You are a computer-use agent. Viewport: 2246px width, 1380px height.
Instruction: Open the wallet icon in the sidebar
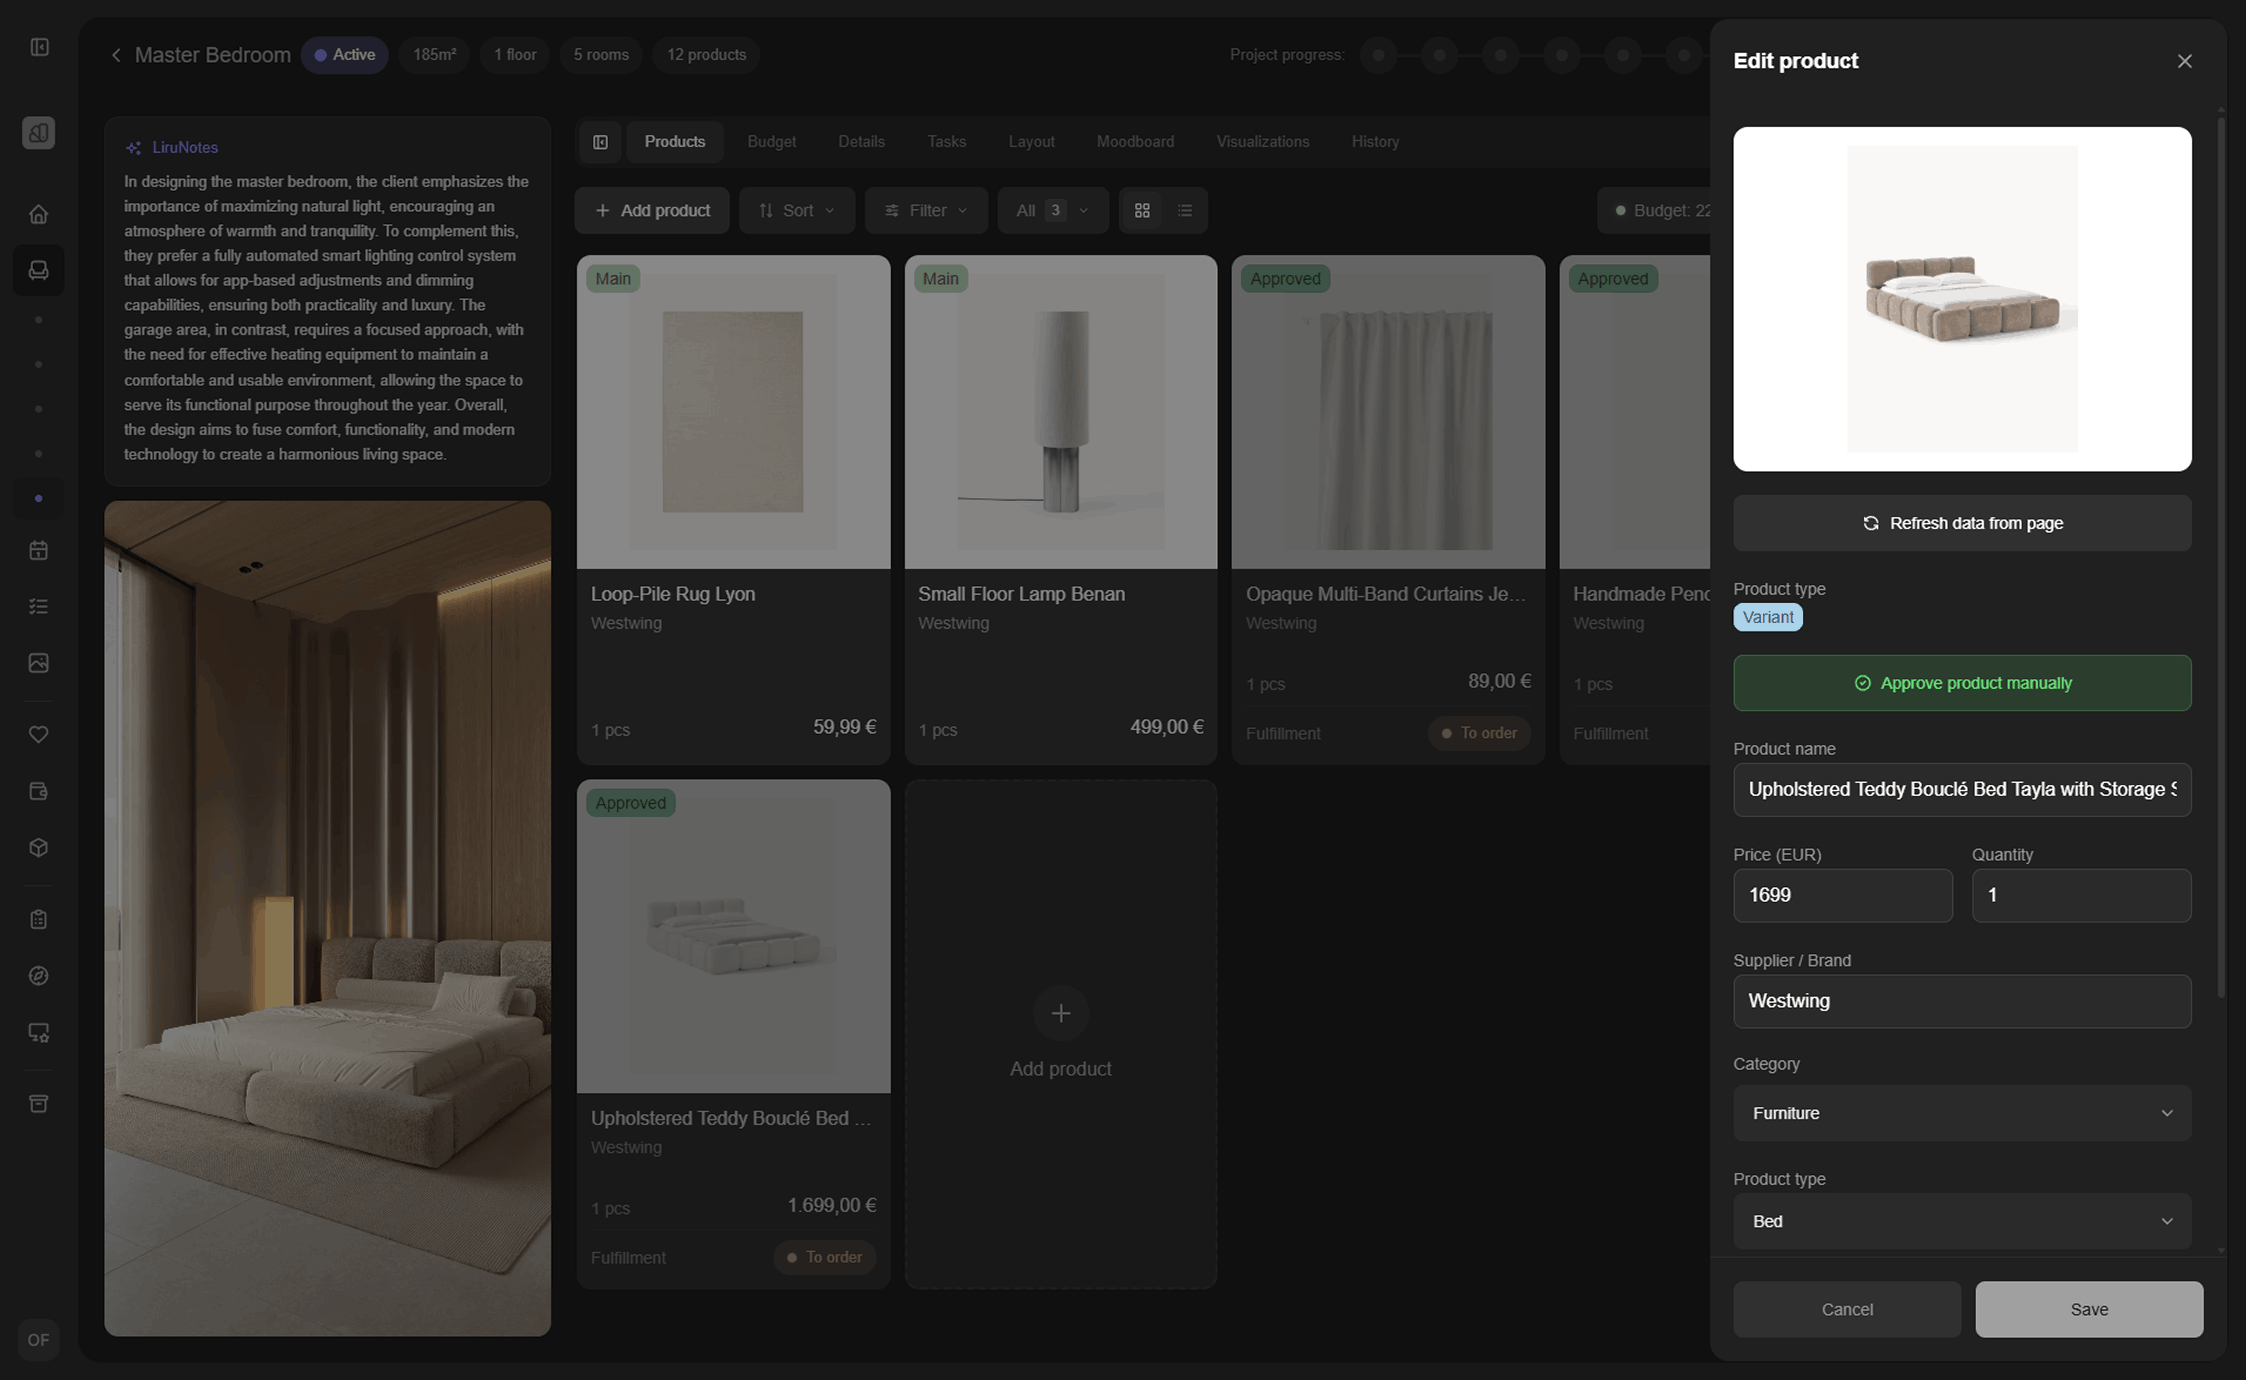point(38,790)
